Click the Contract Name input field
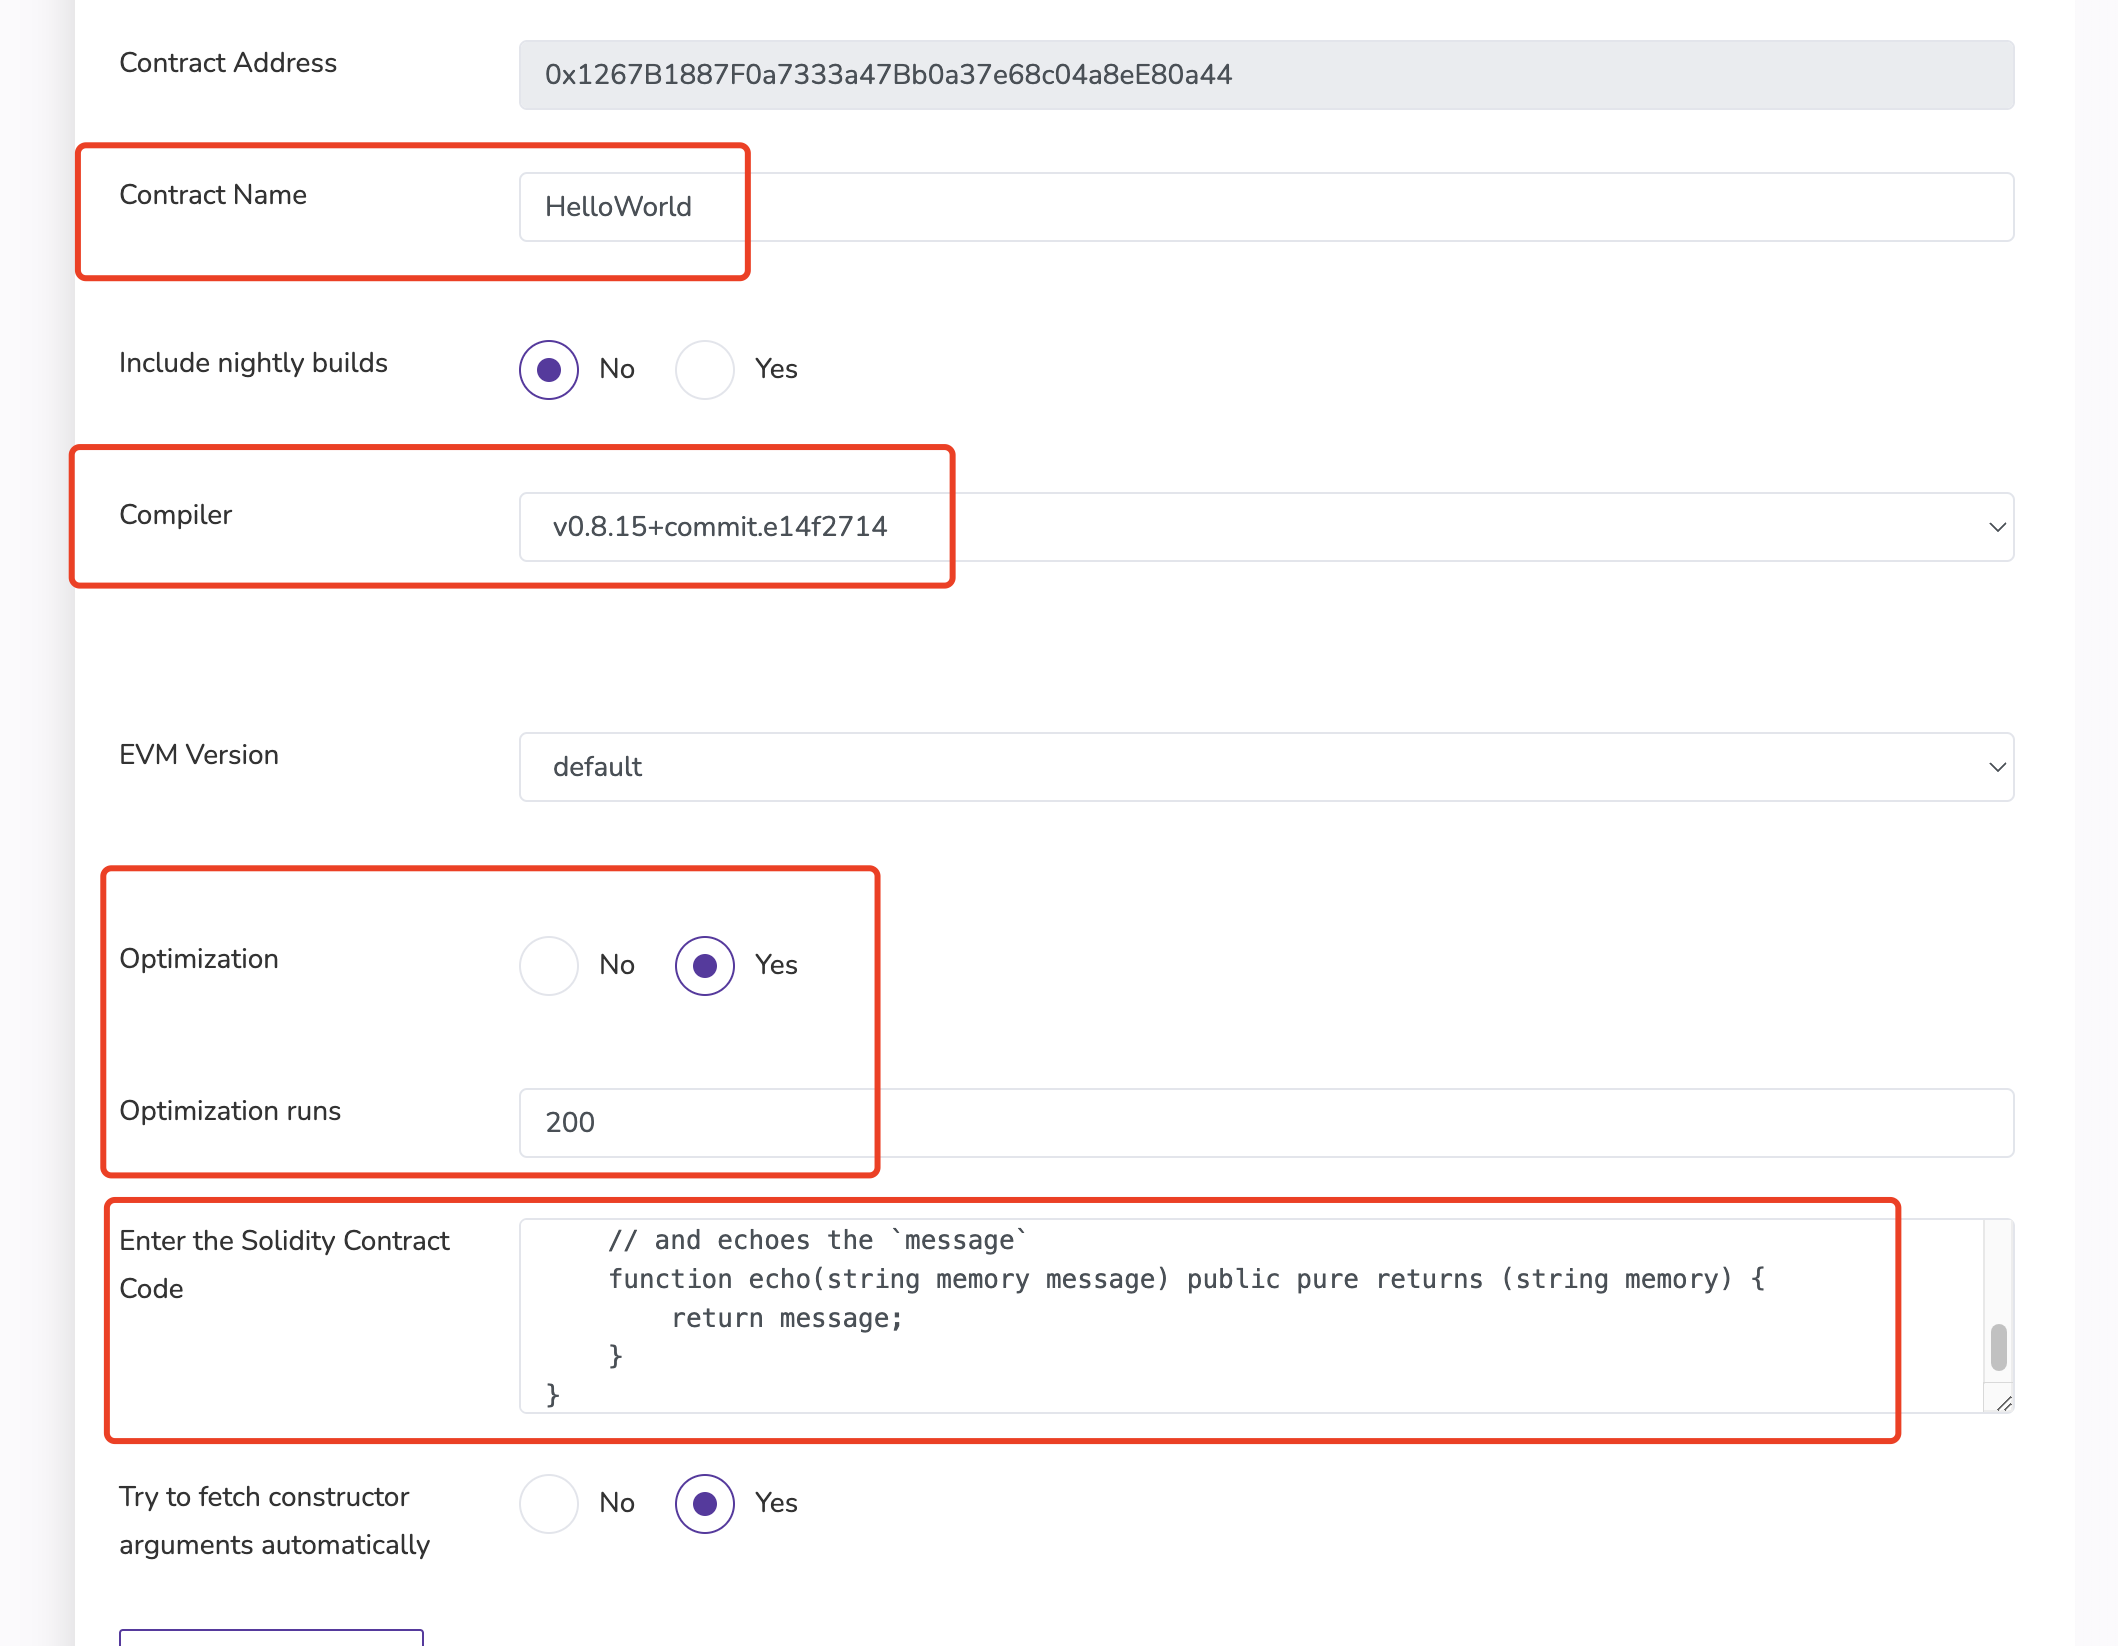Image resolution: width=2118 pixels, height=1646 pixels. coord(1265,207)
